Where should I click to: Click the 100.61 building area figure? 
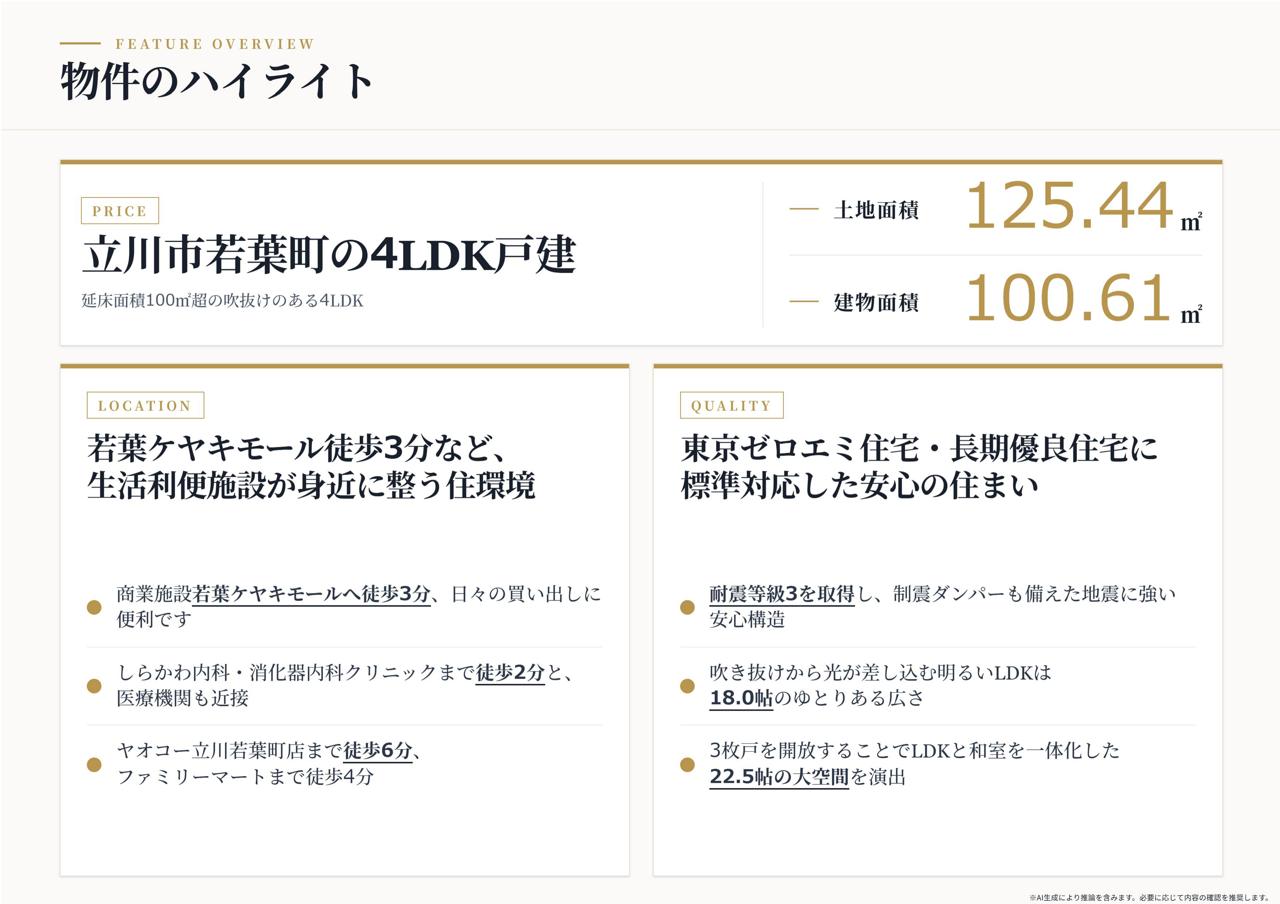(x=1067, y=298)
